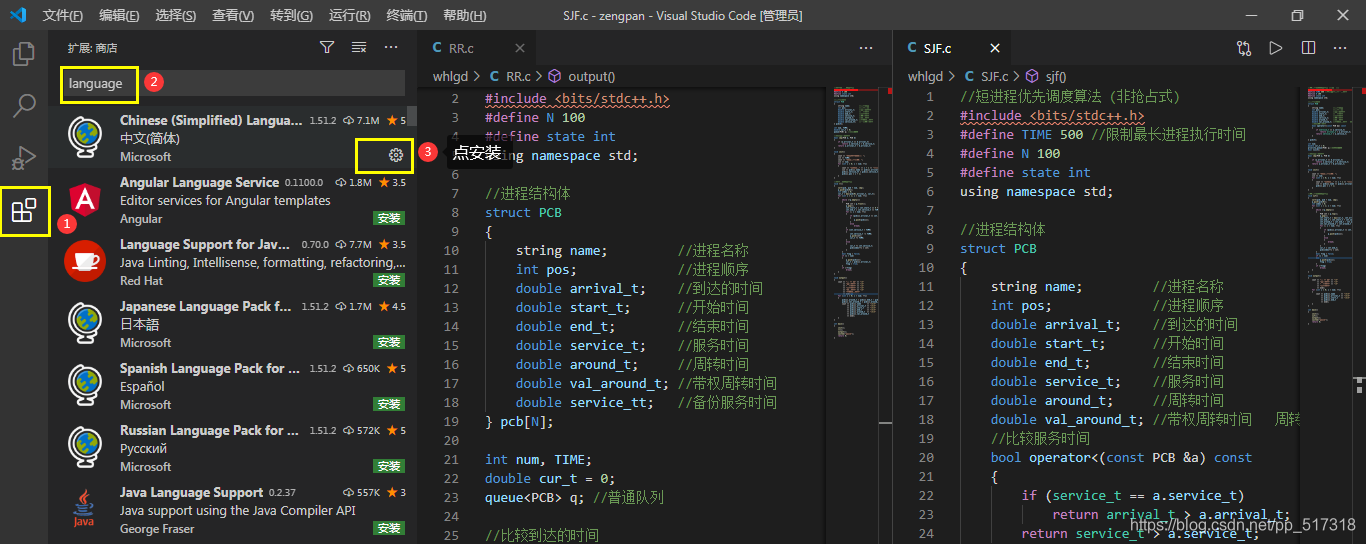Click output() breadcrumb symbol
Screen dimensions: 1366x544
(x=582, y=76)
